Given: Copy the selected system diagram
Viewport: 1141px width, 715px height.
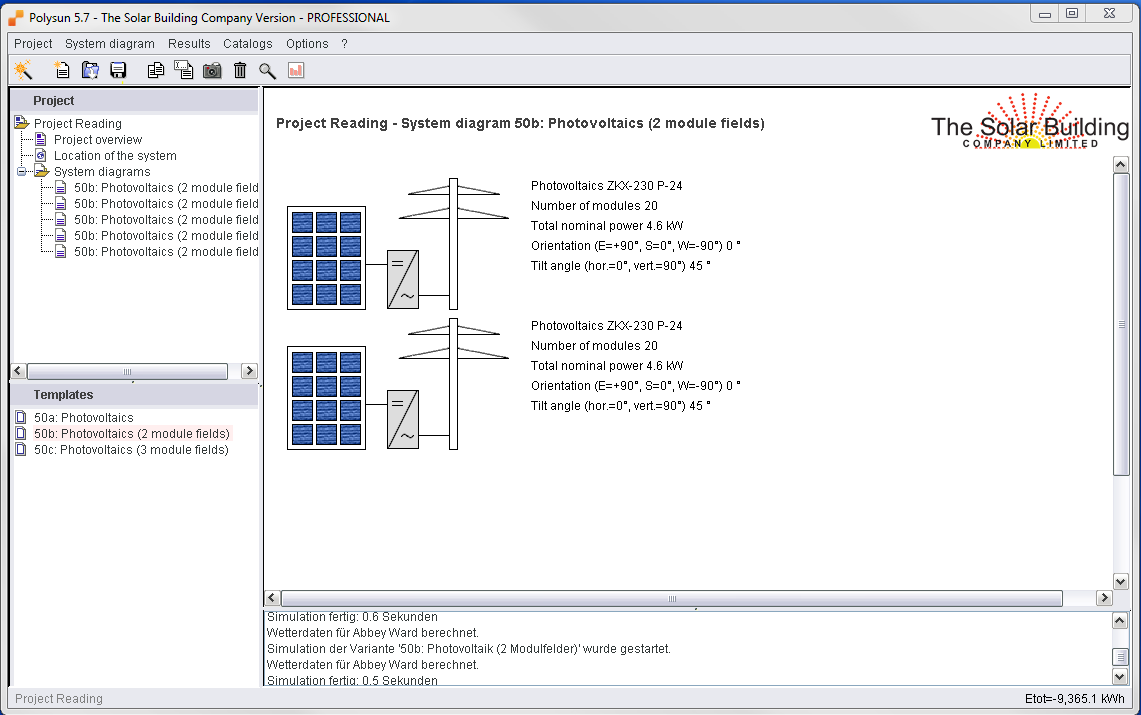Looking at the screenshot, I should [x=155, y=70].
